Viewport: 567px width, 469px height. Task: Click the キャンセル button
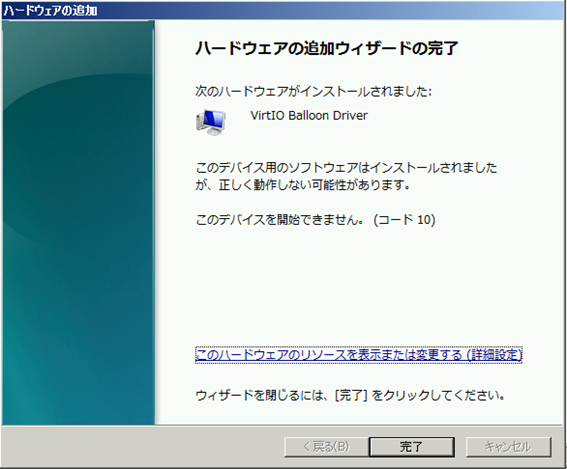(x=508, y=447)
